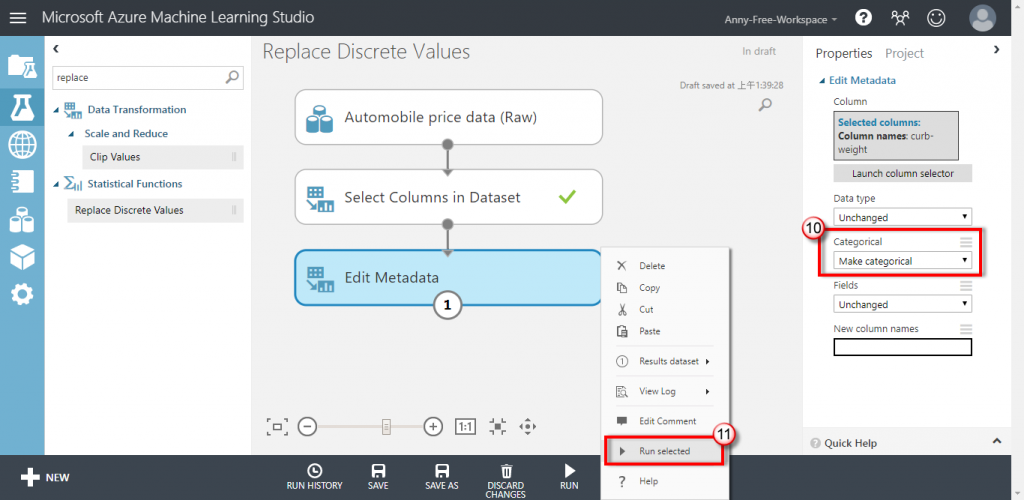Switch to the Project tab
This screenshot has width=1024, height=500.
click(x=904, y=54)
